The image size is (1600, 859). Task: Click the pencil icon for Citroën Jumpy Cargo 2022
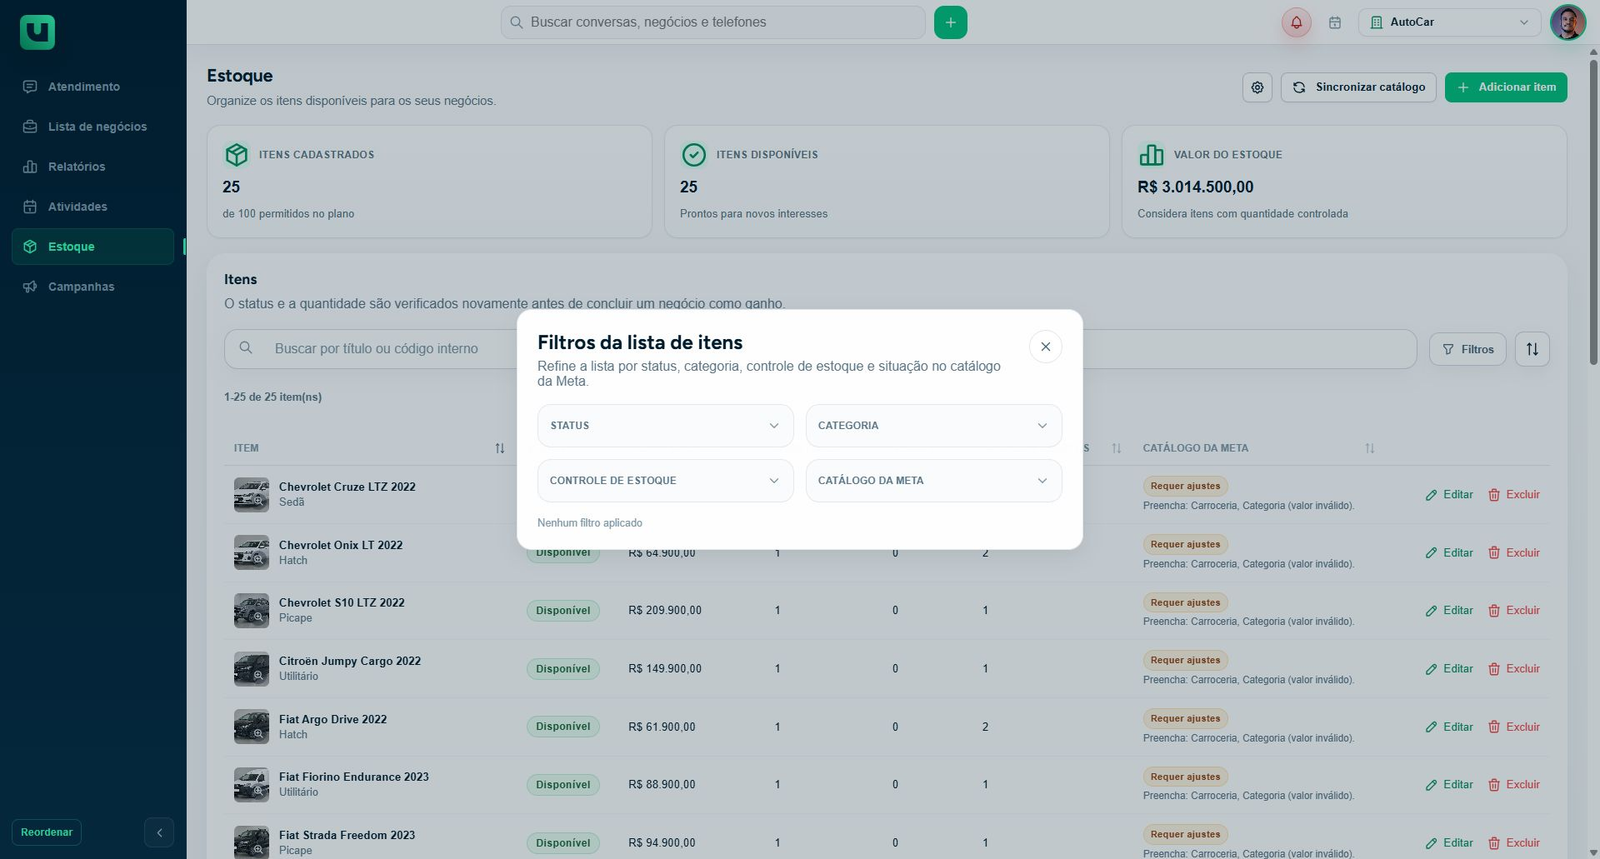tap(1431, 669)
